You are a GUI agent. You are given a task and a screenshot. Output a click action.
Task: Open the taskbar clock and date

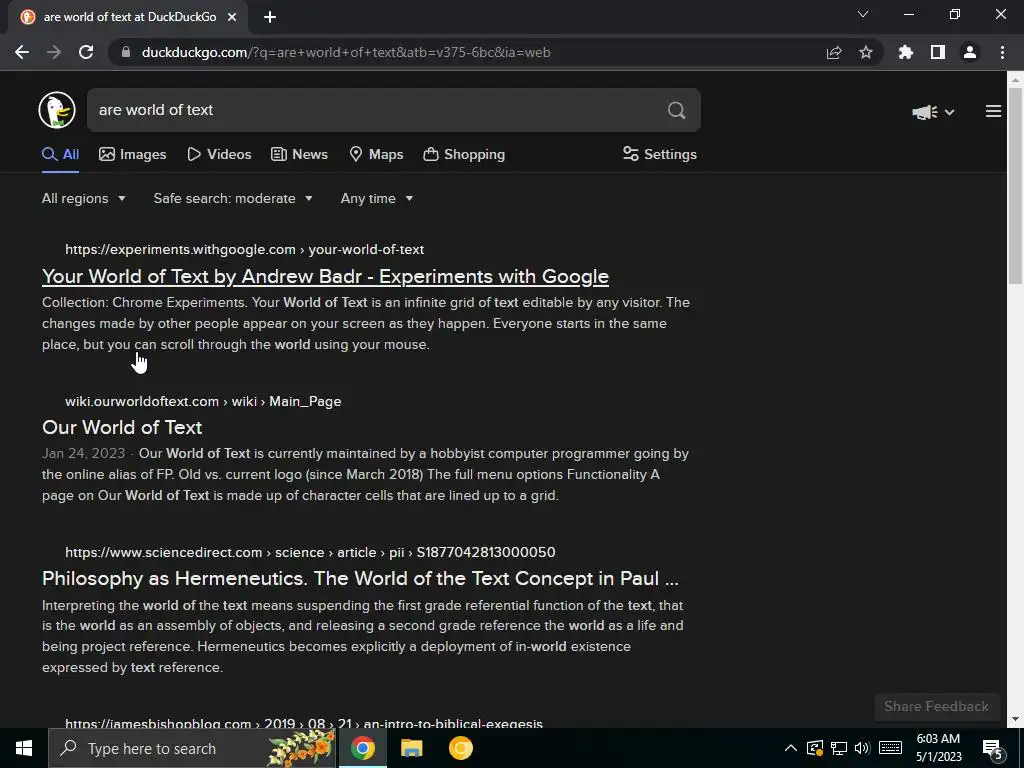coord(938,748)
